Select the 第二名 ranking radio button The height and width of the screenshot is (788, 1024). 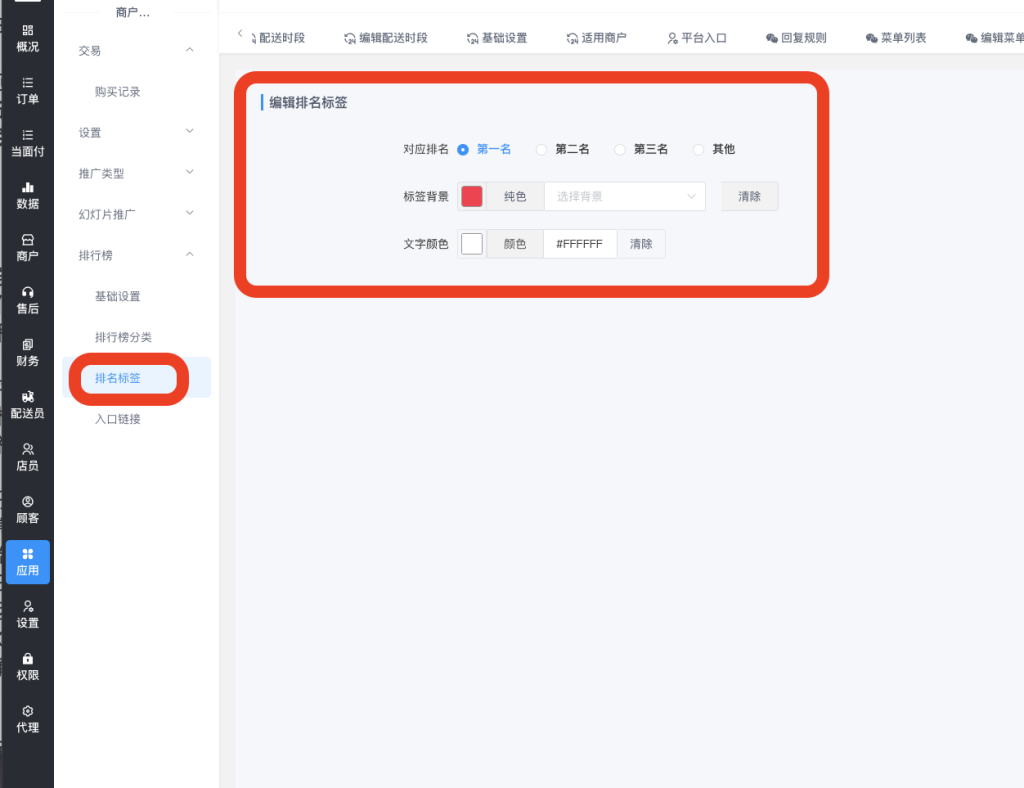tap(542, 149)
